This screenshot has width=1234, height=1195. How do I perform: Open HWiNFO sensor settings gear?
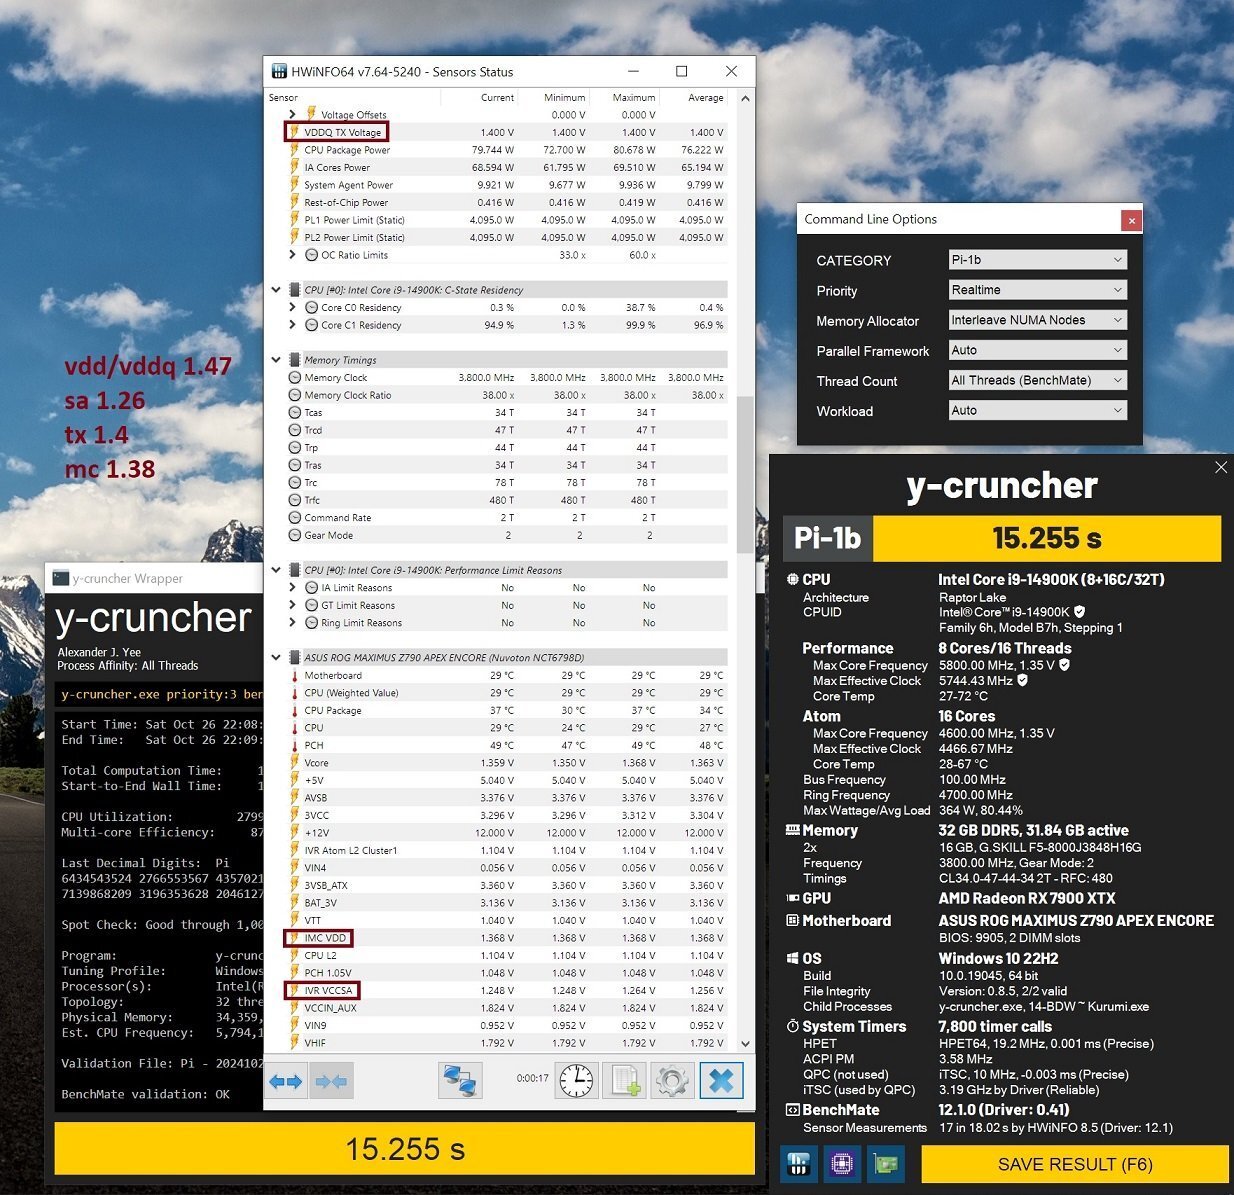672,1081
